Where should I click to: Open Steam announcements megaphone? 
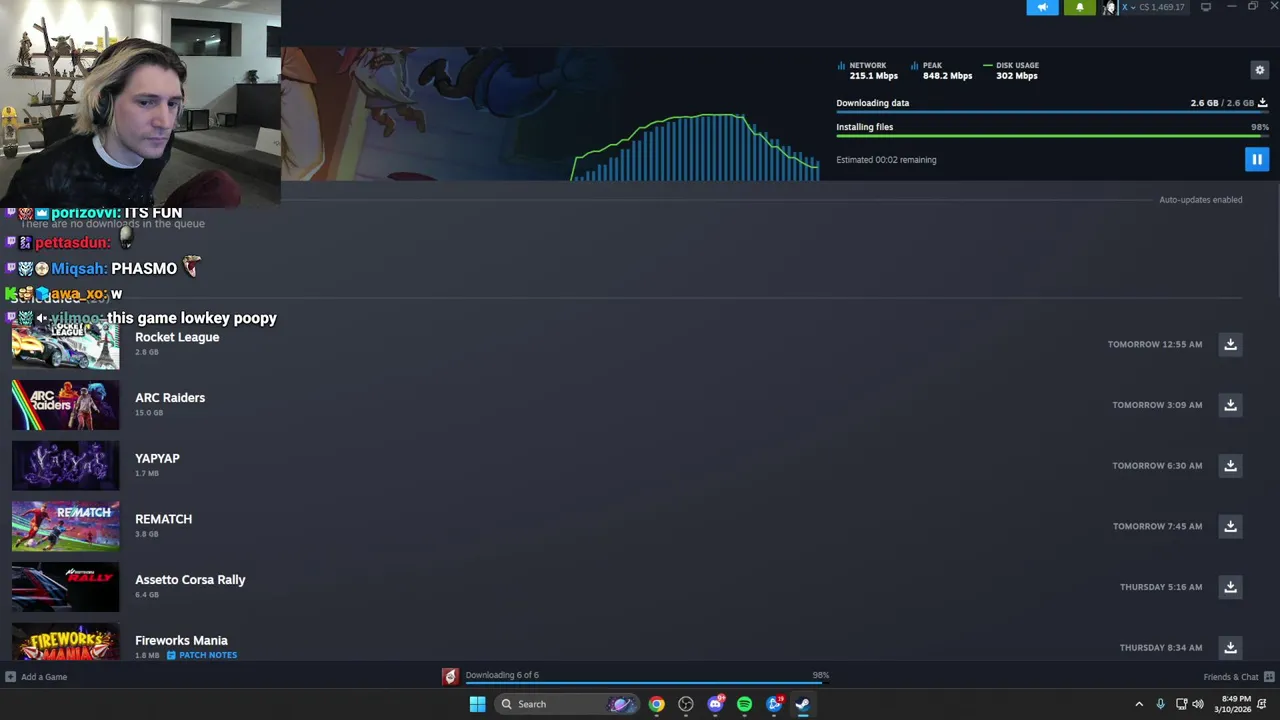point(1042,7)
